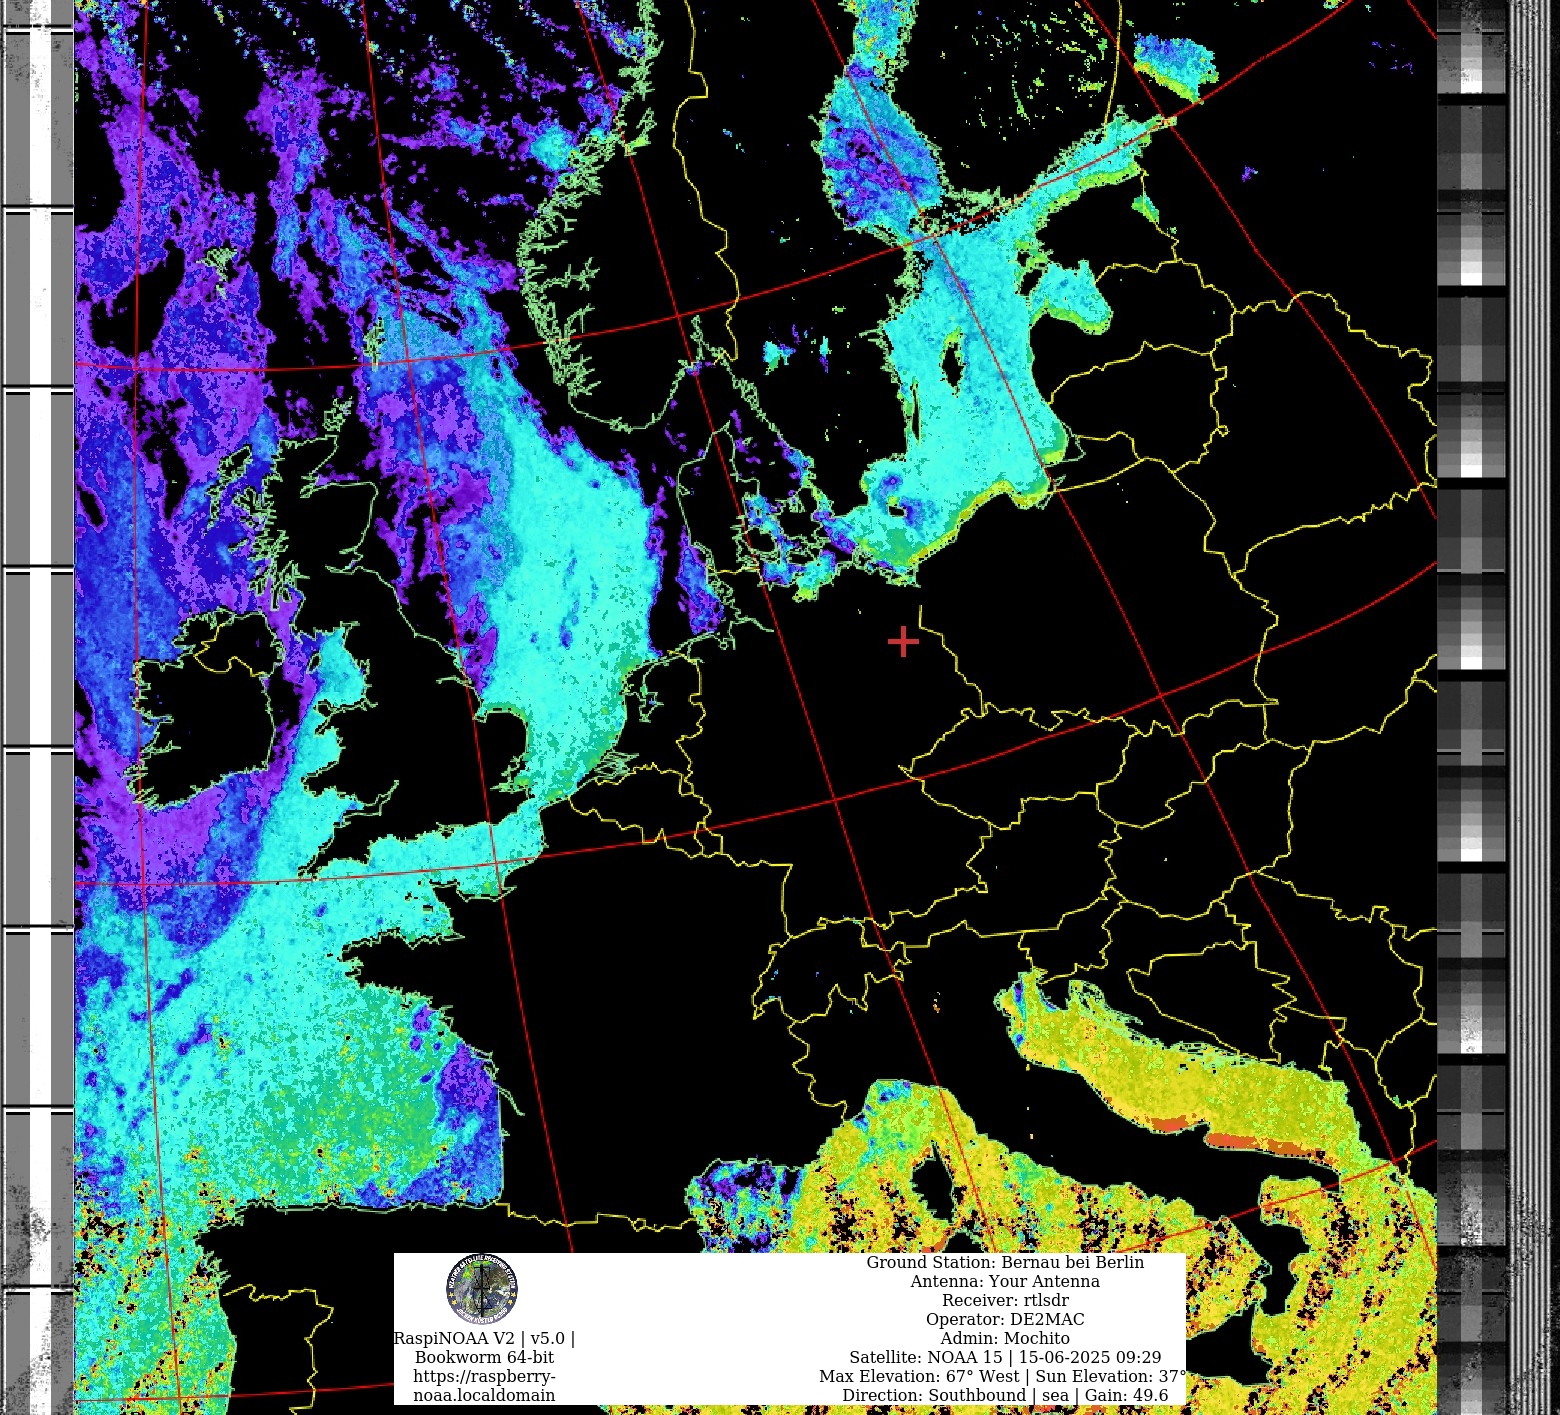1560x1415 pixels.
Task: Select the 'Max Elevation: 67° West' line
Action: [x=1003, y=1376]
